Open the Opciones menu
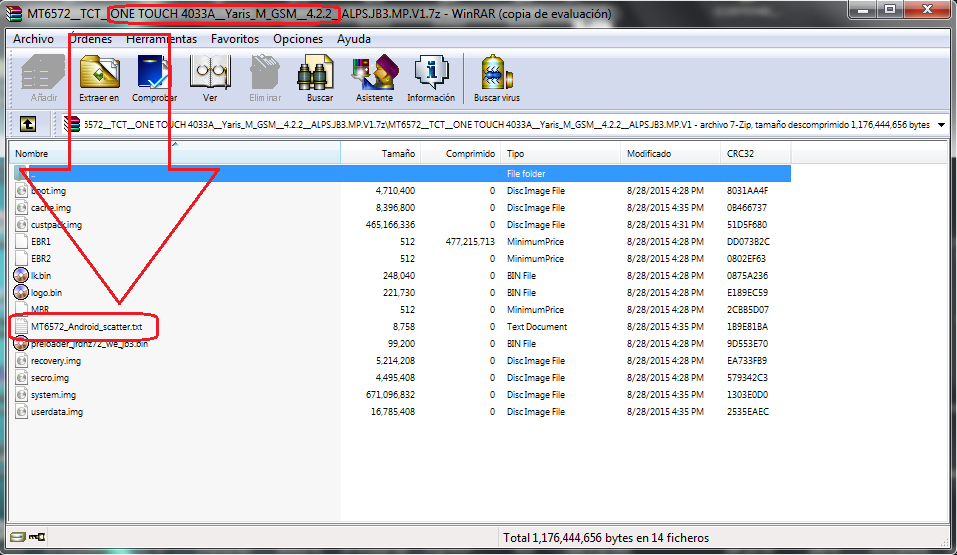This screenshot has width=957, height=555. tap(298, 38)
